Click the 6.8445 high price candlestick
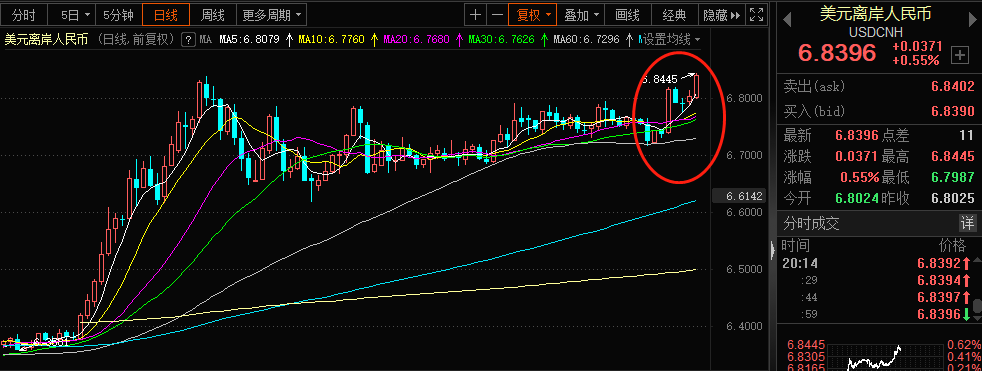 pyautogui.click(x=697, y=86)
